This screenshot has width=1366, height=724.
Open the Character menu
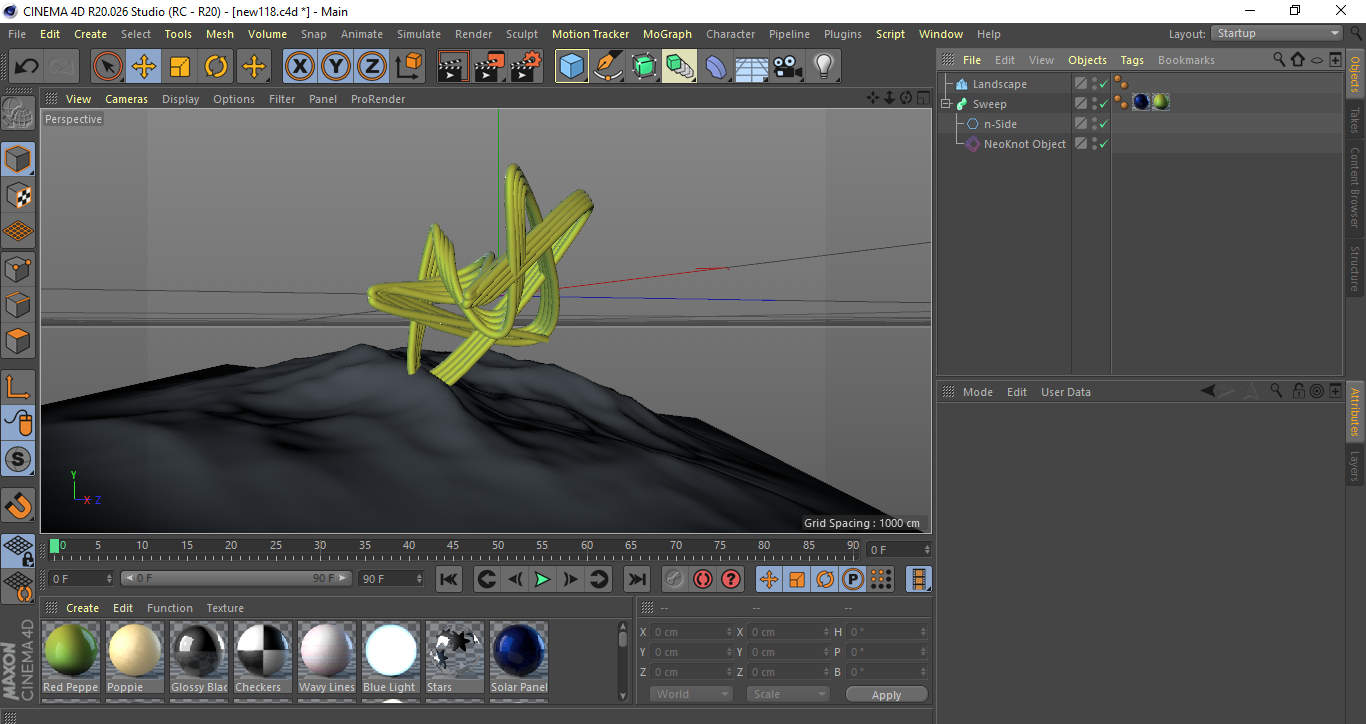[x=730, y=34]
